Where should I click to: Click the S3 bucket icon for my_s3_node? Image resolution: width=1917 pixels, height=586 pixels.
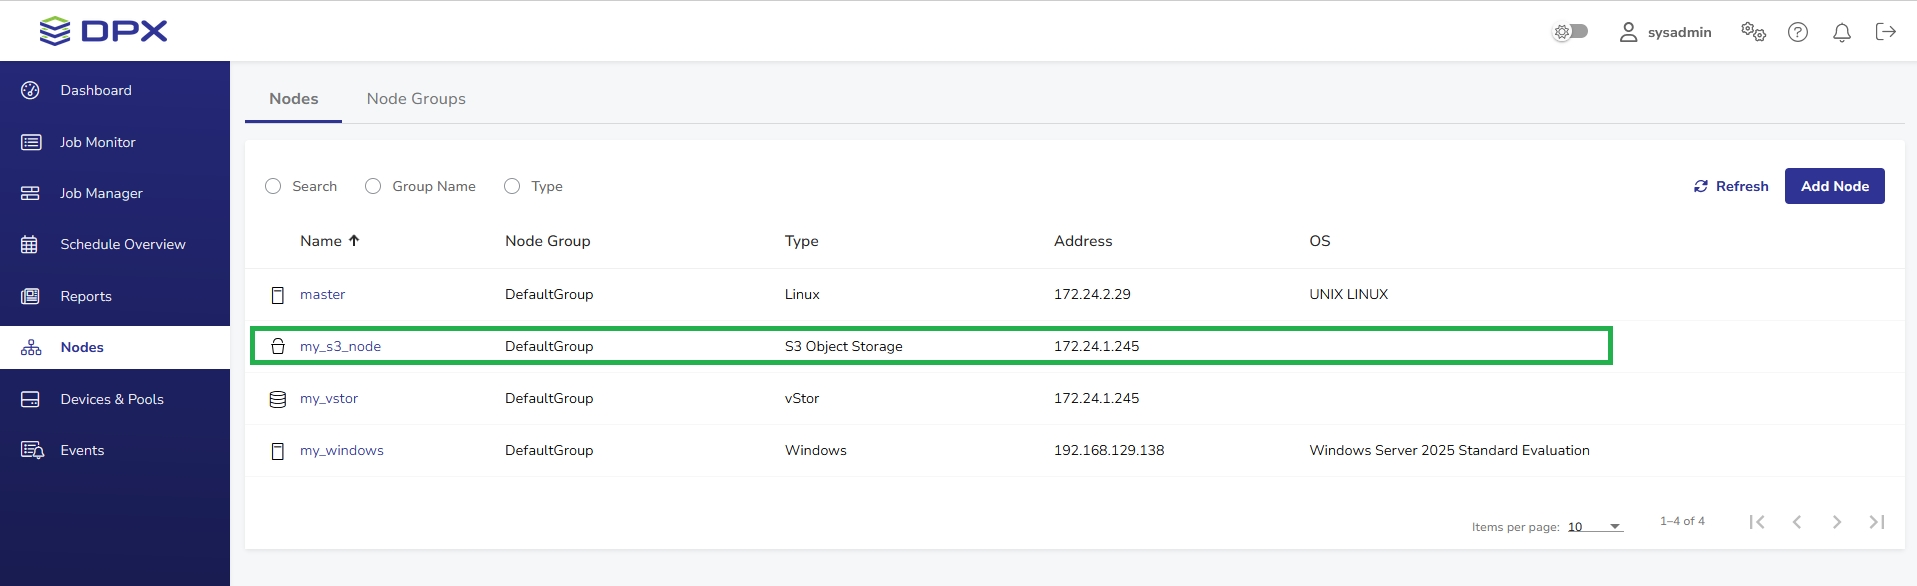(x=278, y=346)
